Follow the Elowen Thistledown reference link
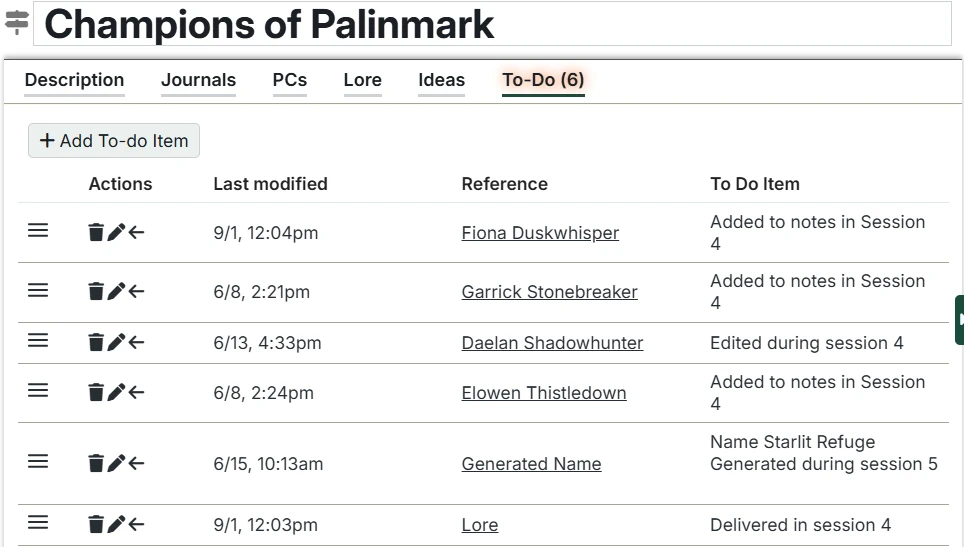The width and height of the screenshot is (964, 547). (544, 393)
